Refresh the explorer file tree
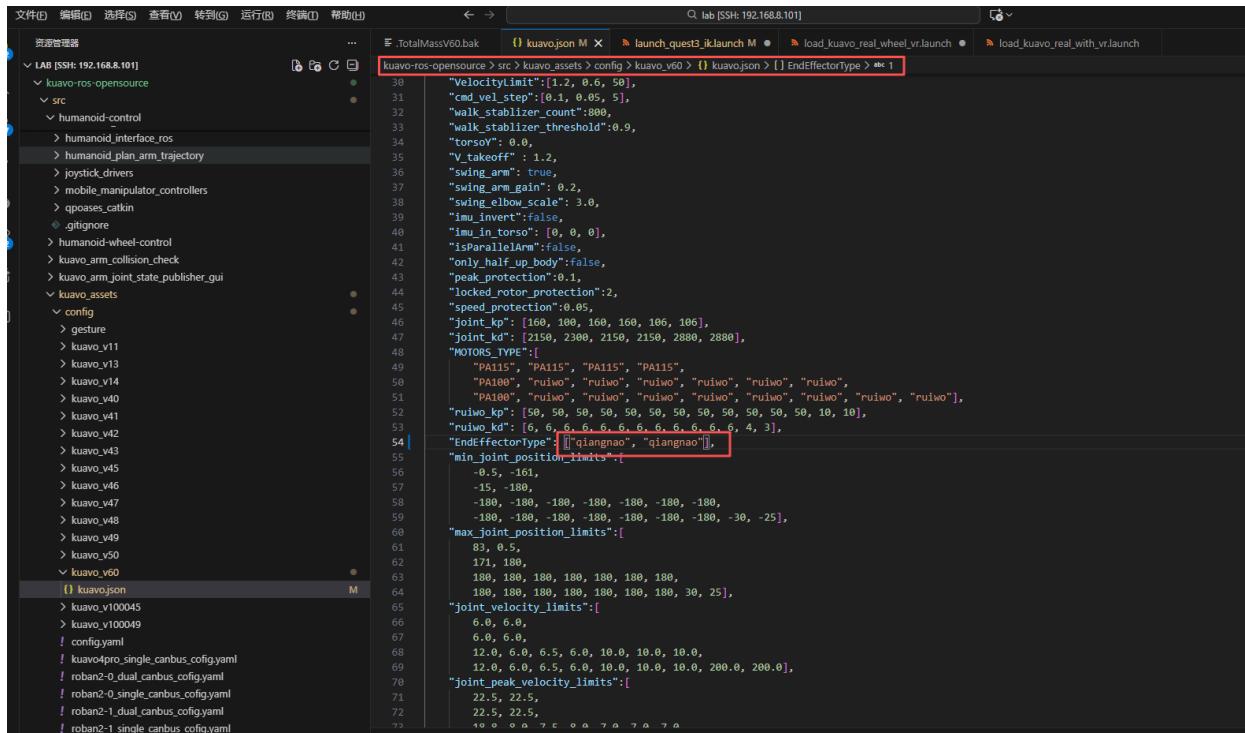Image resolution: width=1245 pixels, height=733 pixels. tap(332, 66)
